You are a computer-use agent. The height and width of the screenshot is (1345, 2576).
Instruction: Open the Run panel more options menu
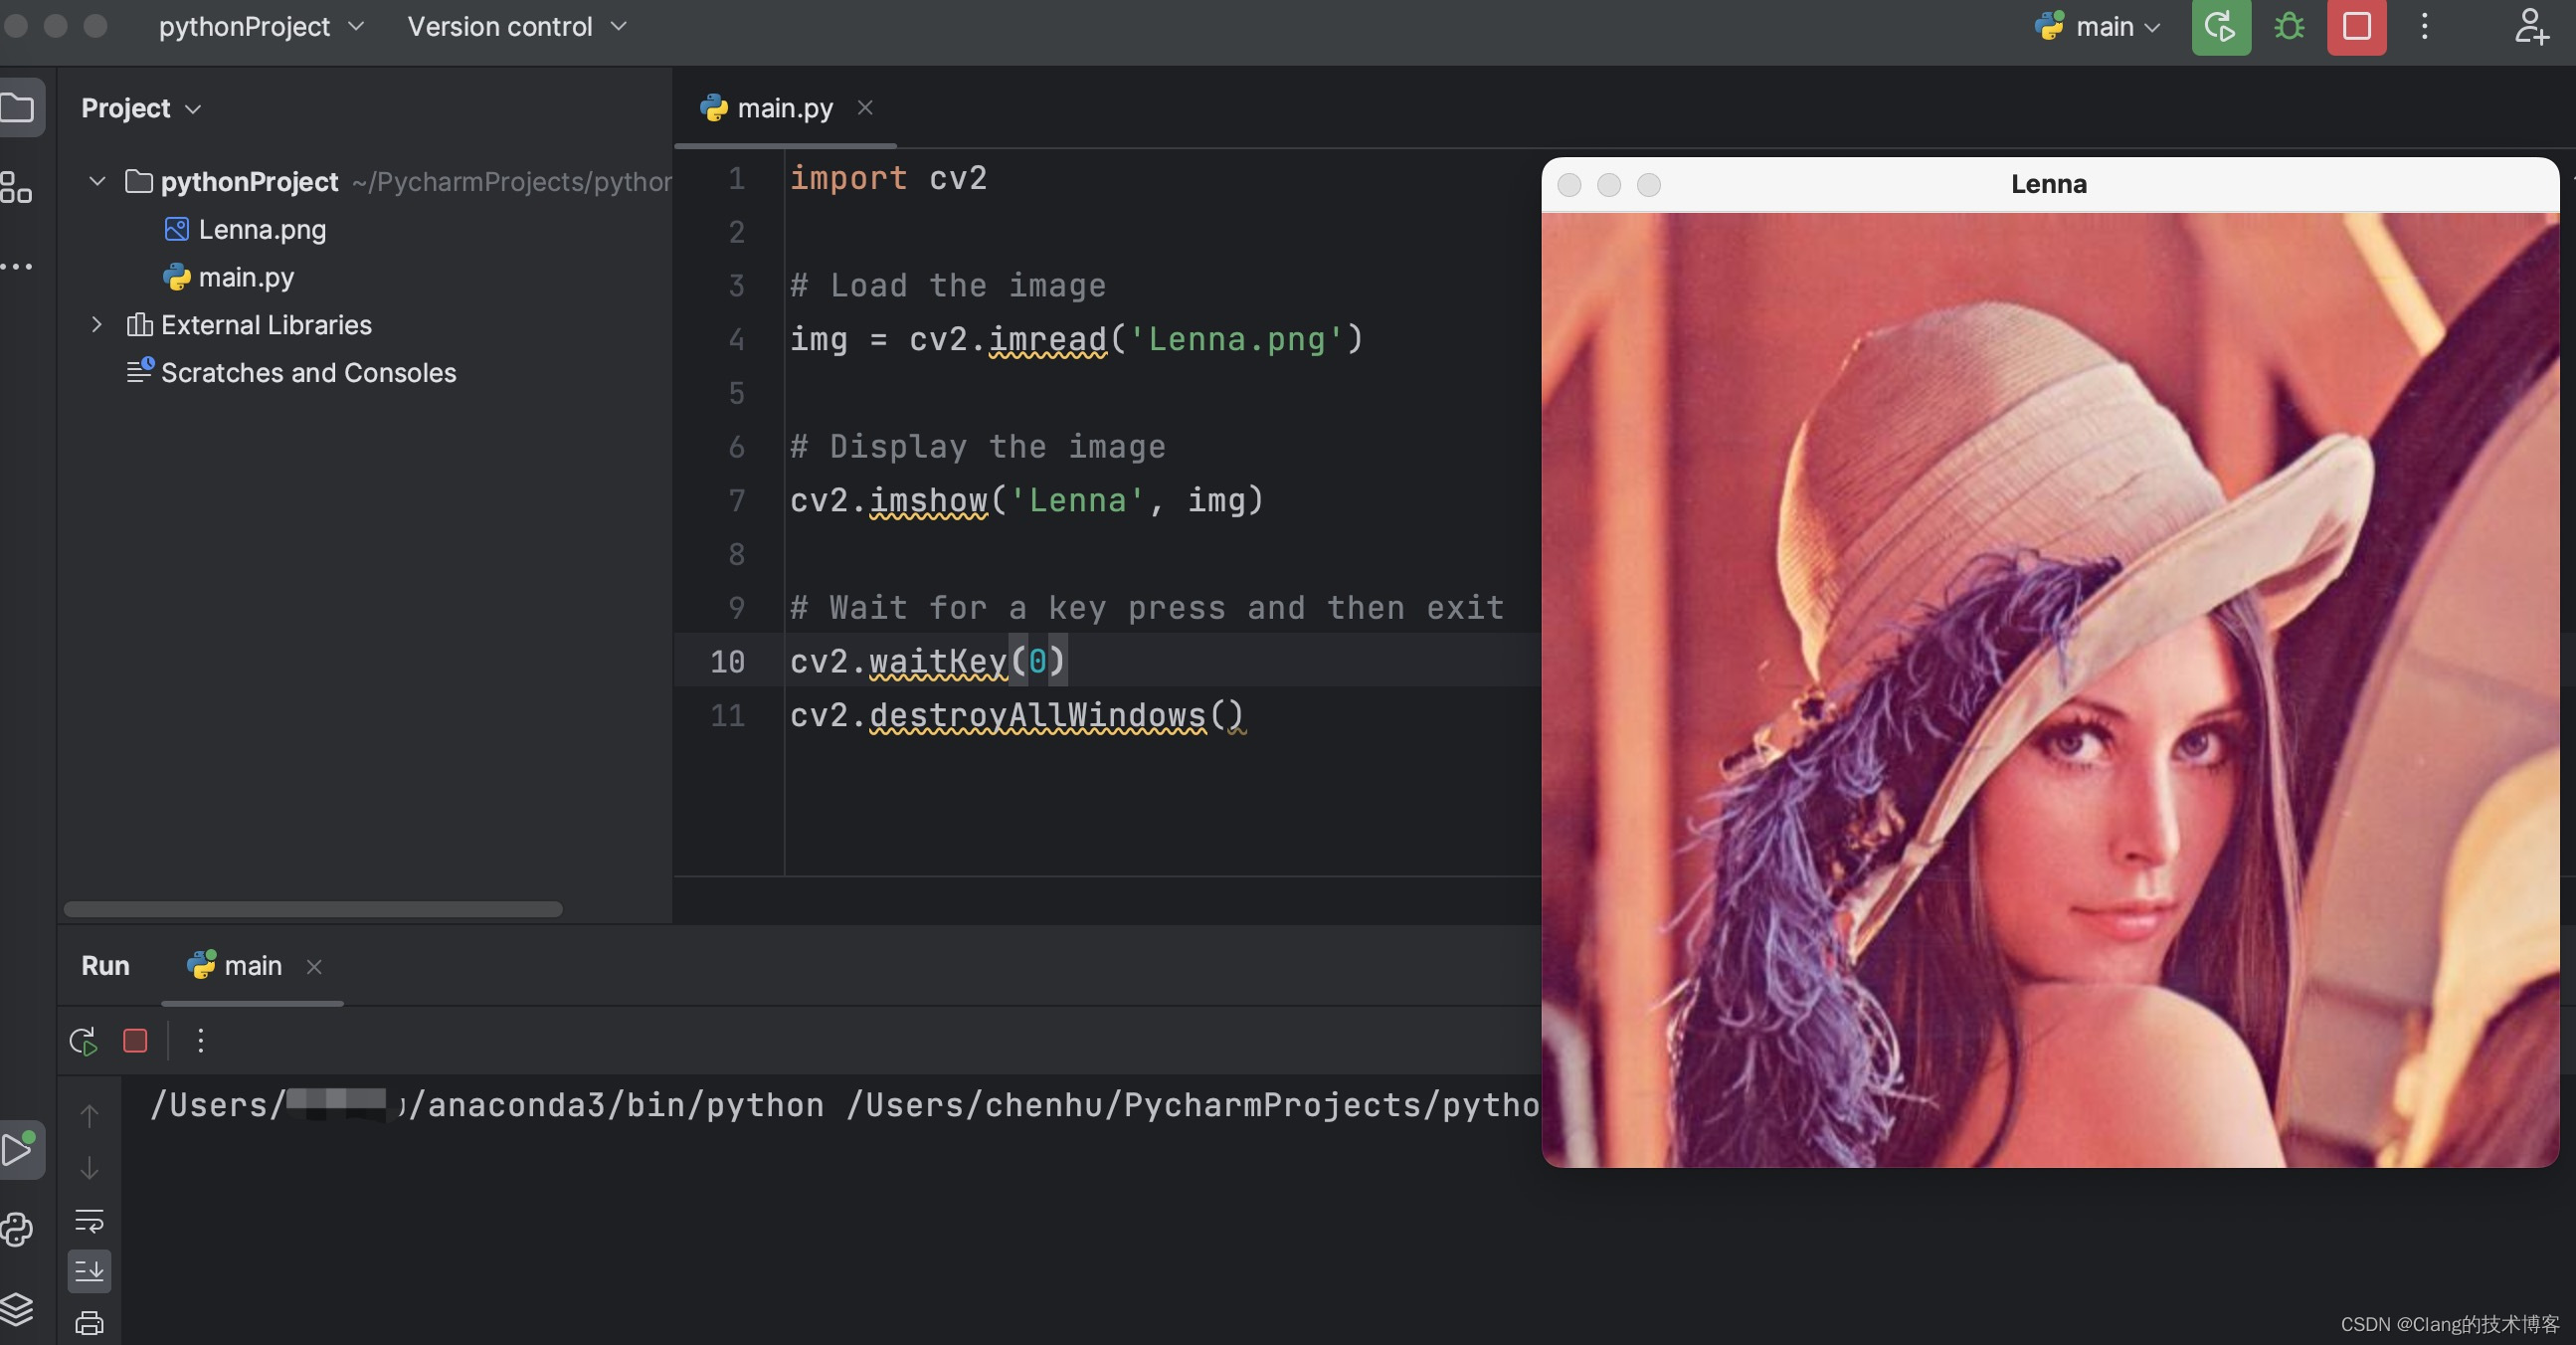[x=201, y=1041]
